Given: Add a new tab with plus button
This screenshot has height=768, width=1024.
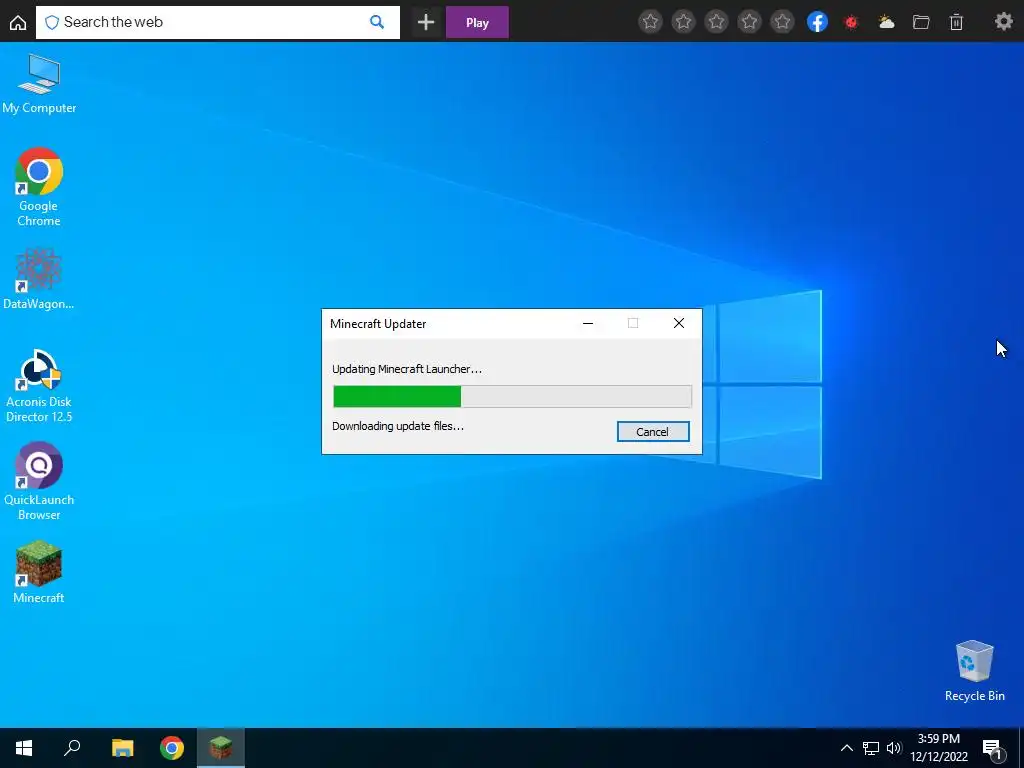Looking at the screenshot, I should click(x=426, y=22).
